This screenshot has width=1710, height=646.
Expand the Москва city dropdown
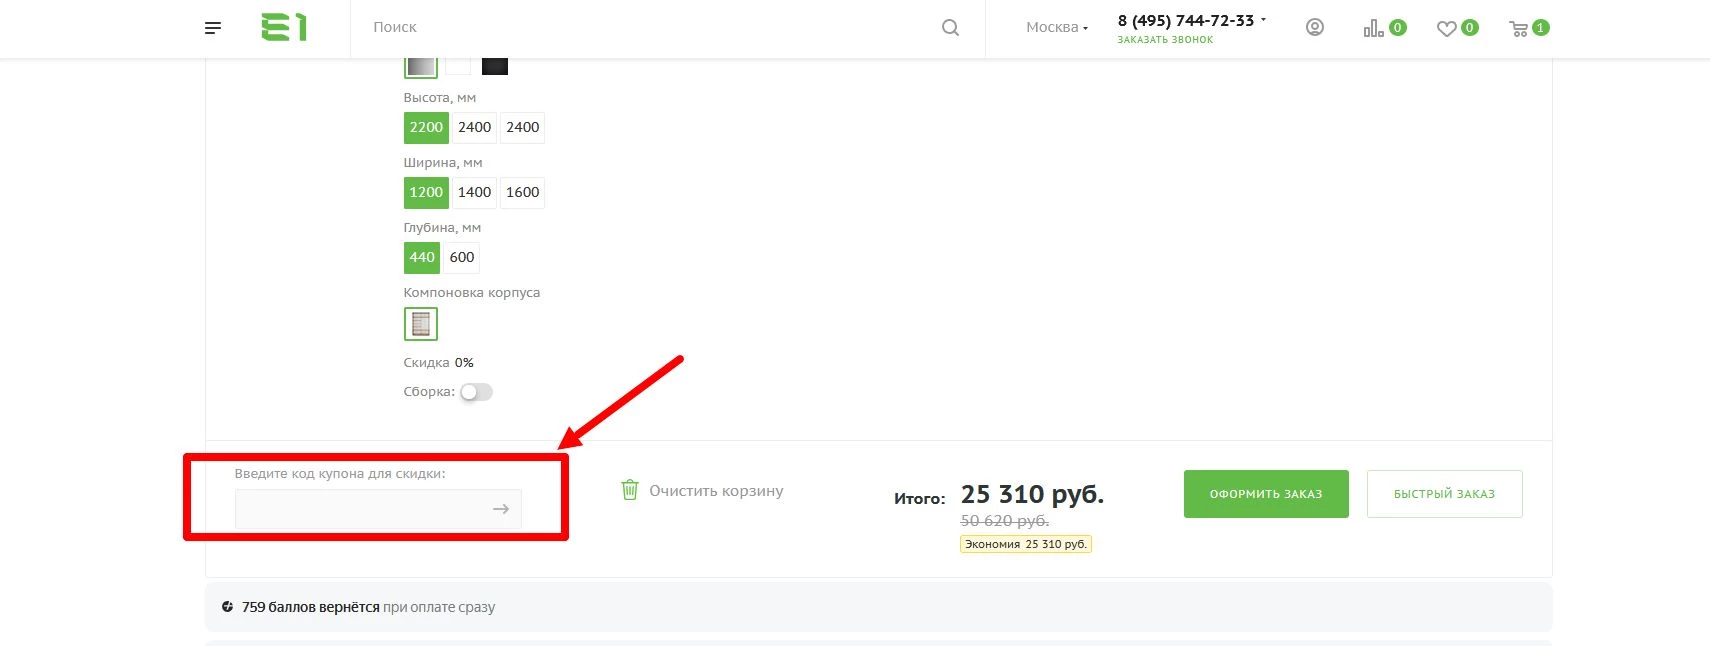(x=1057, y=28)
